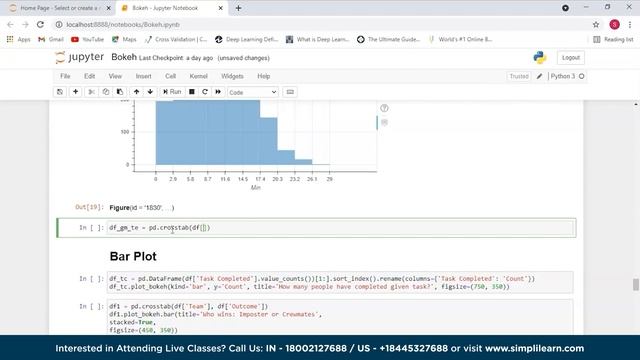
Task: Open the Gmail bookmark
Action: pos(51,39)
